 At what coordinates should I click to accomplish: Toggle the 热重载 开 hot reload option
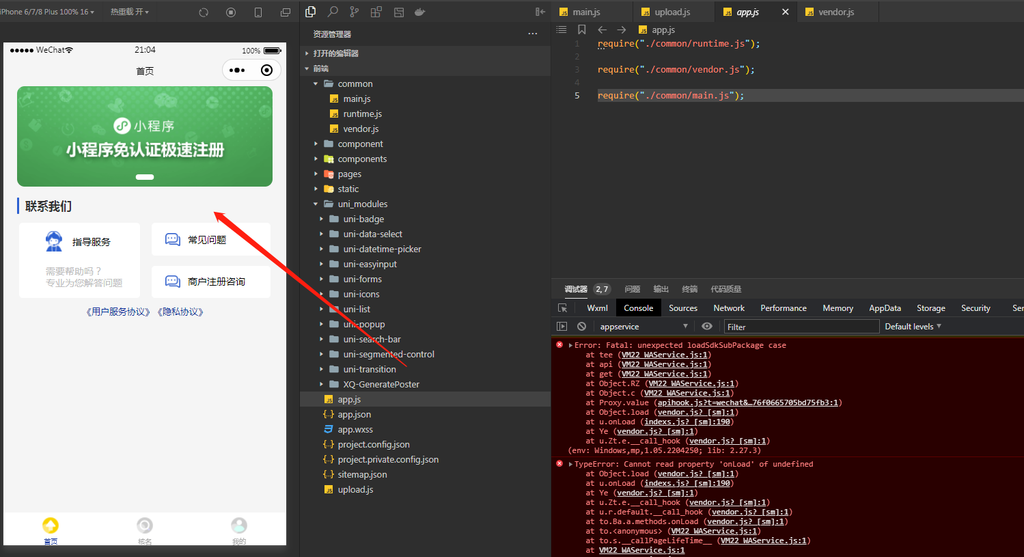pos(129,12)
